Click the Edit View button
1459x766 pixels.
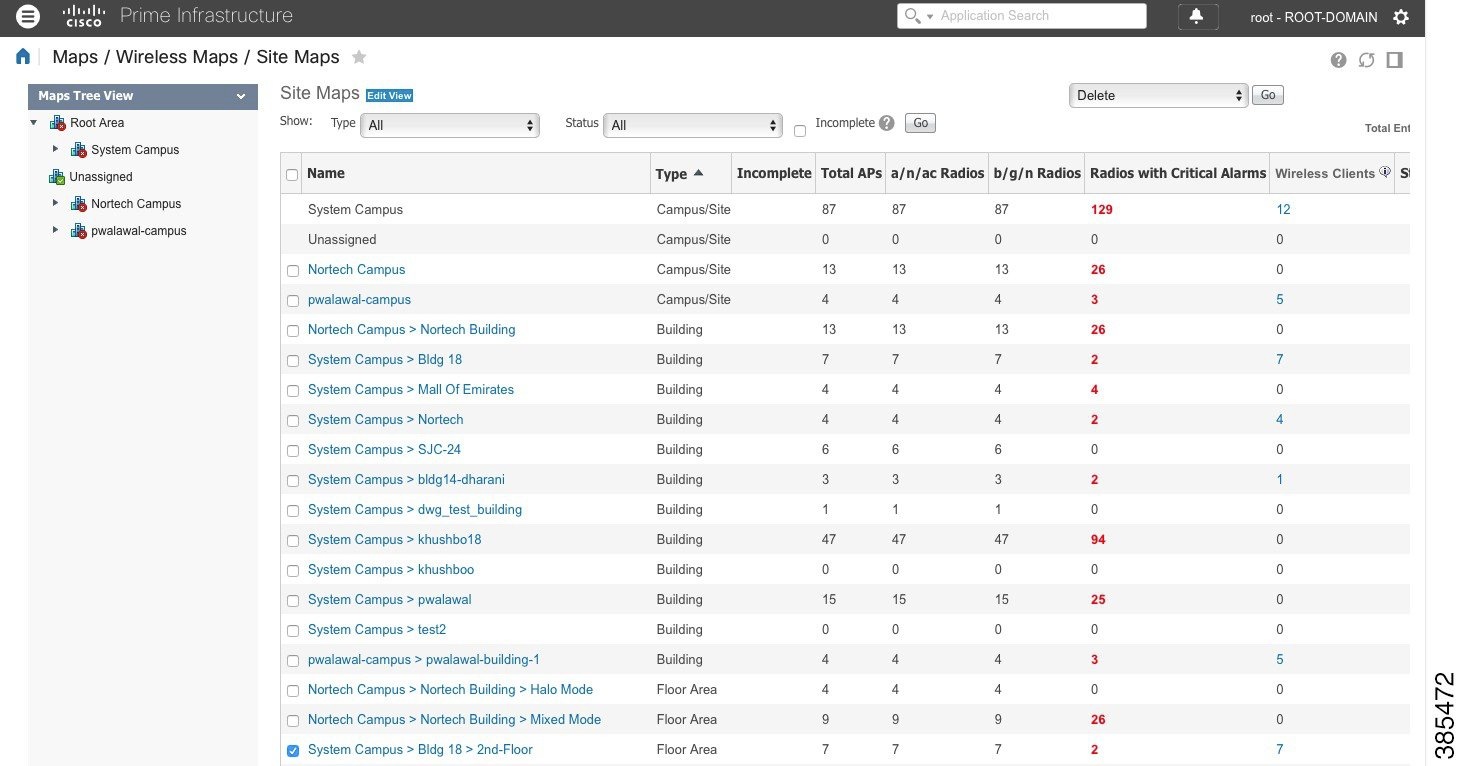[x=390, y=95]
